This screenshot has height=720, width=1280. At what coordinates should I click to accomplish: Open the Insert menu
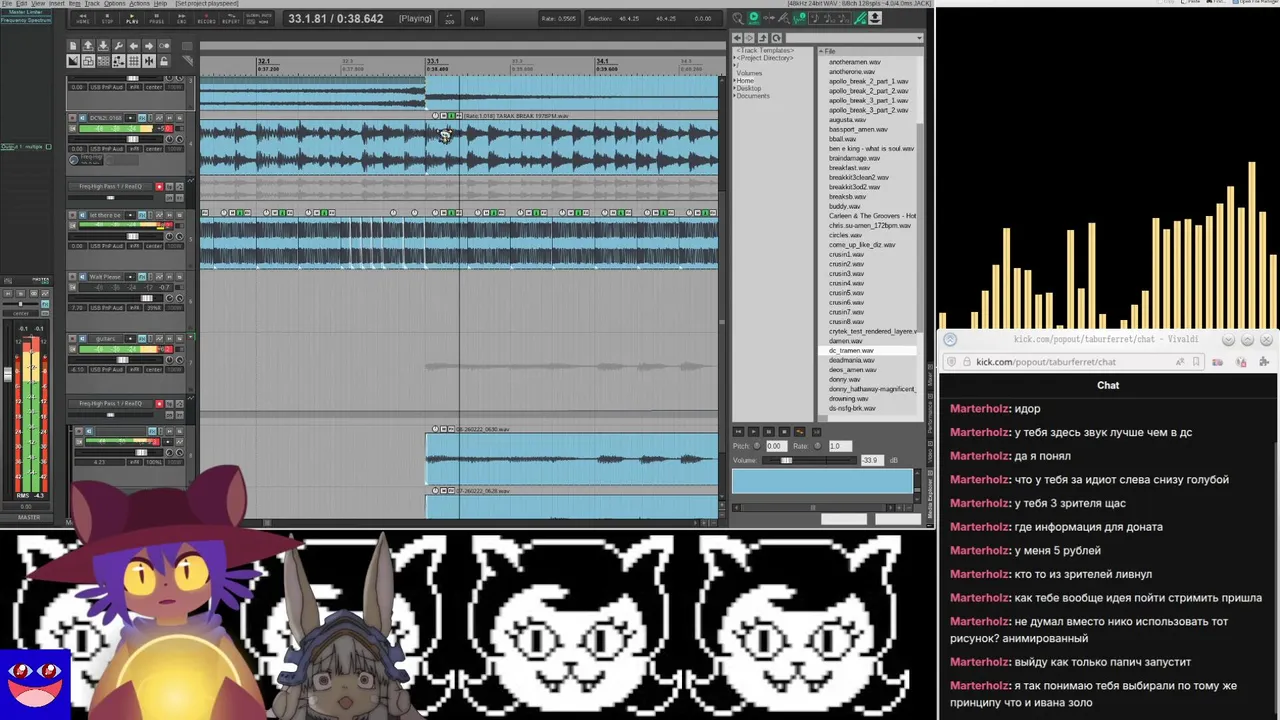point(56,4)
